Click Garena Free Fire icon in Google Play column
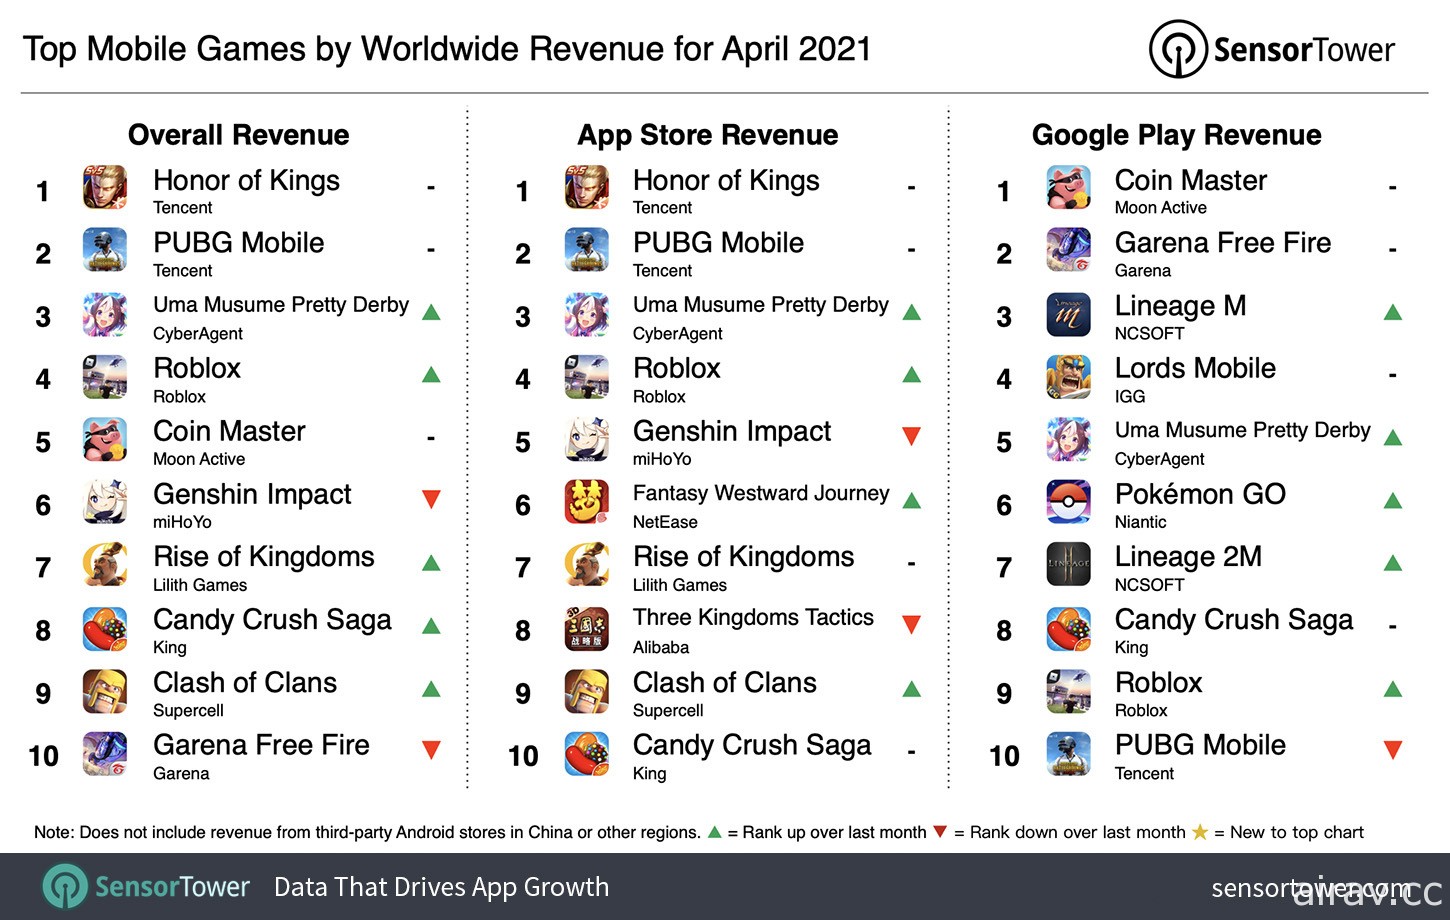 (x=1069, y=250)
